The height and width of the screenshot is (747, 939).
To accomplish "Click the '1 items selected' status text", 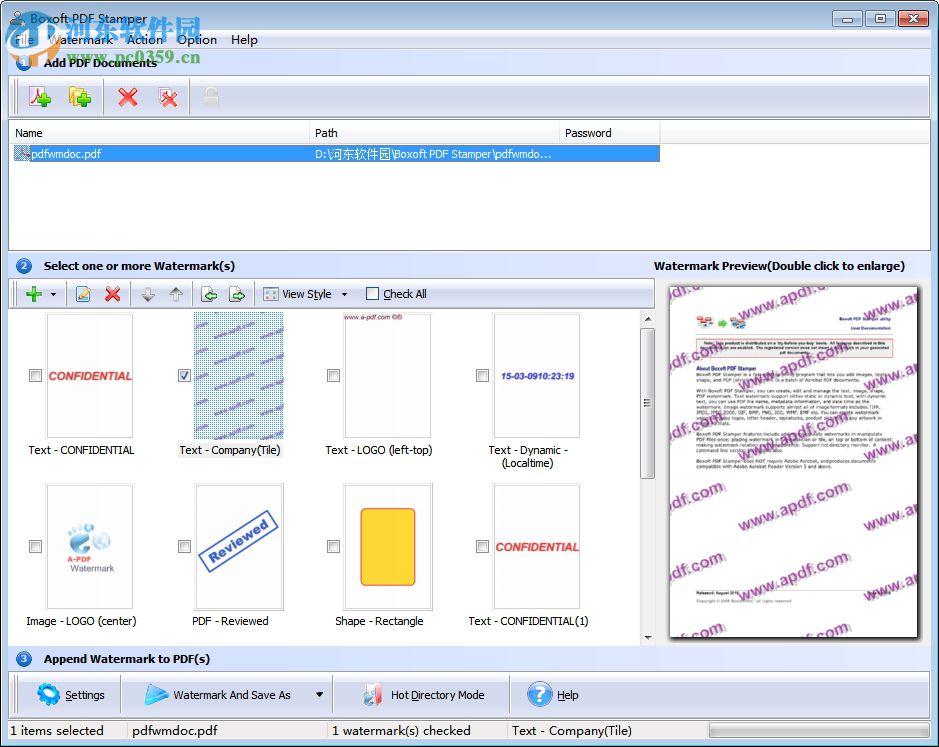I will [57, 731].
